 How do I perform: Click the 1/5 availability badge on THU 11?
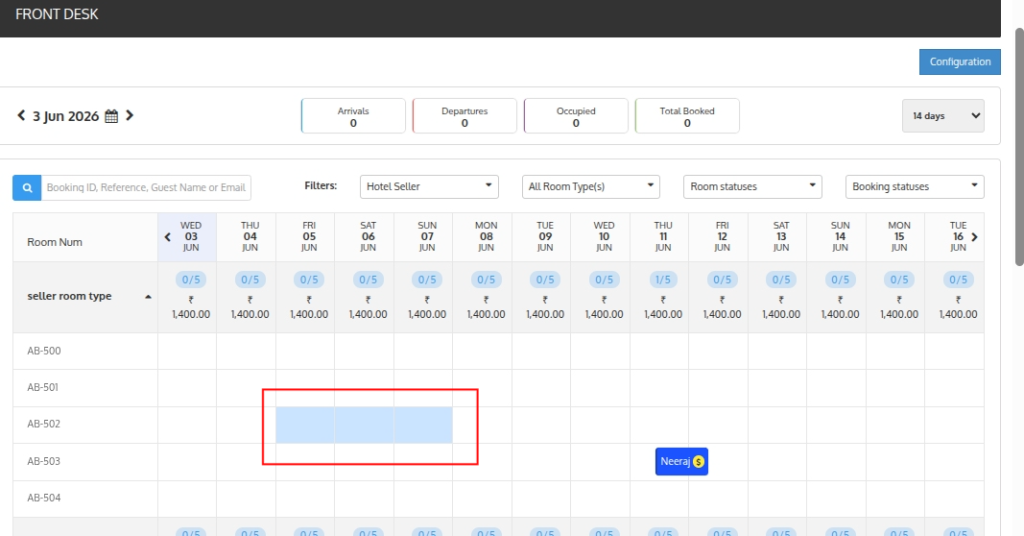pos(663,280)
